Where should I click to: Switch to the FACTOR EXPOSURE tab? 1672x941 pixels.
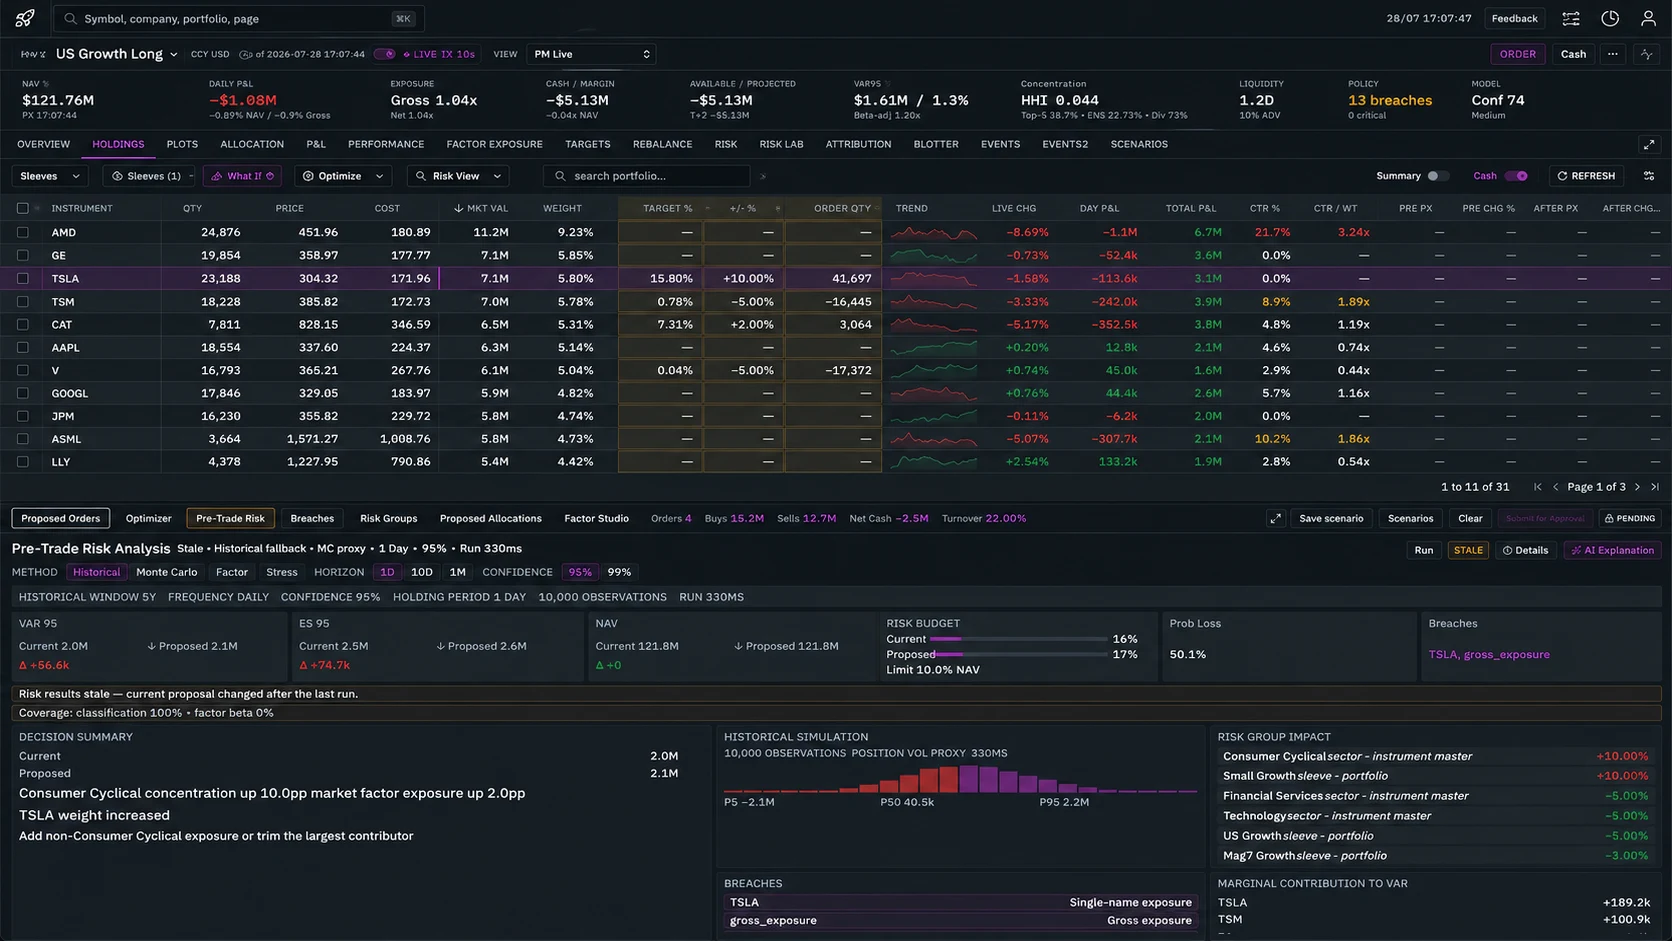(494, 144)
